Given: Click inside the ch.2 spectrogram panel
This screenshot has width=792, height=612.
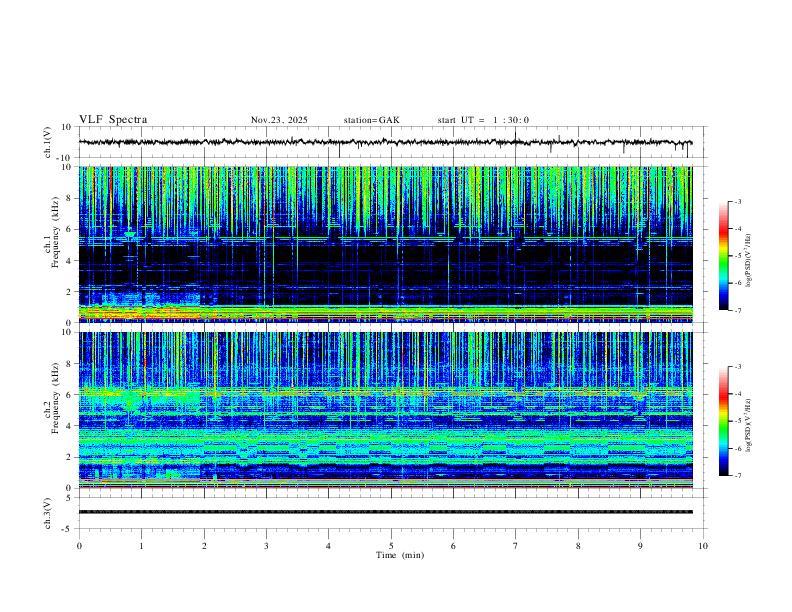Looking at the screenshot, I should (386, 410).
